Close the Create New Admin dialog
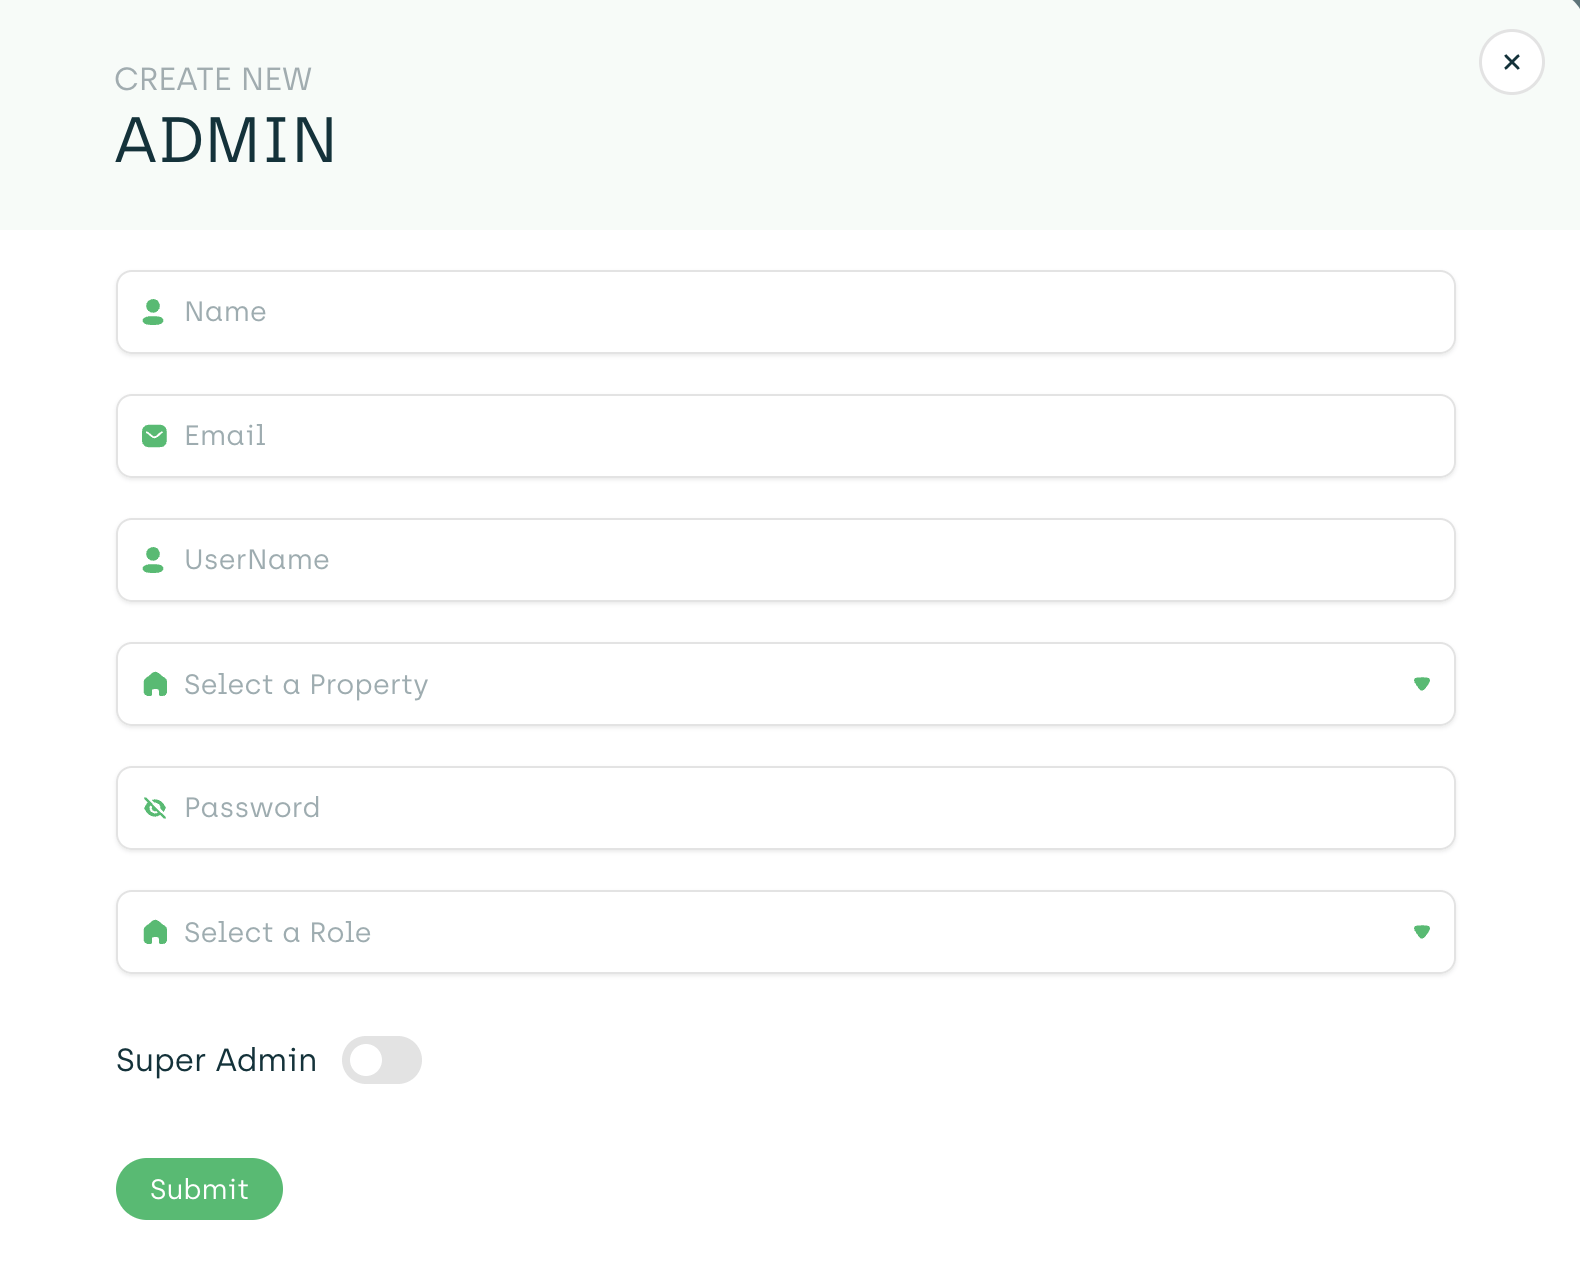1580x1274 pixels. click(x=1511, y=62)
